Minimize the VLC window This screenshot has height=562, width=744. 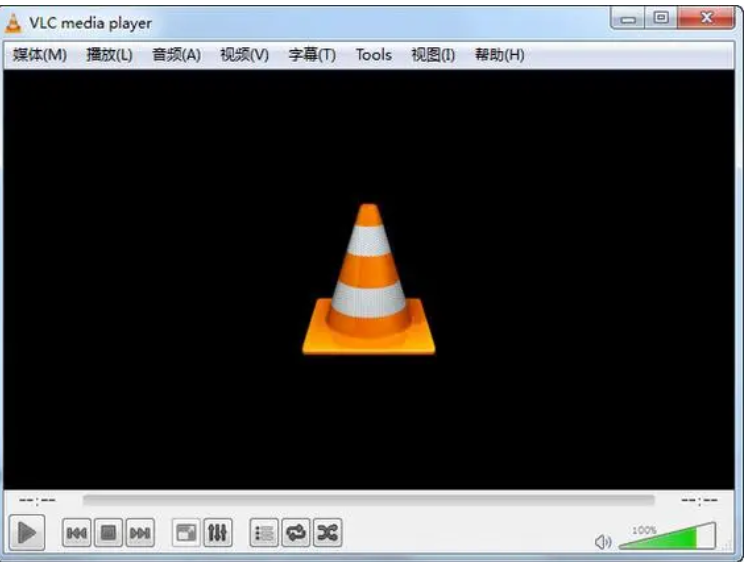point(628,19)
